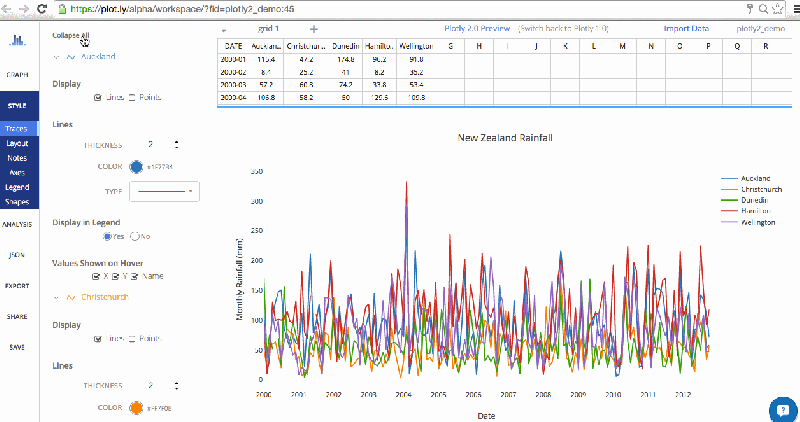800x422 pixels.
Task: Open the SHARE sidebar menu
Action: [17, 316]
